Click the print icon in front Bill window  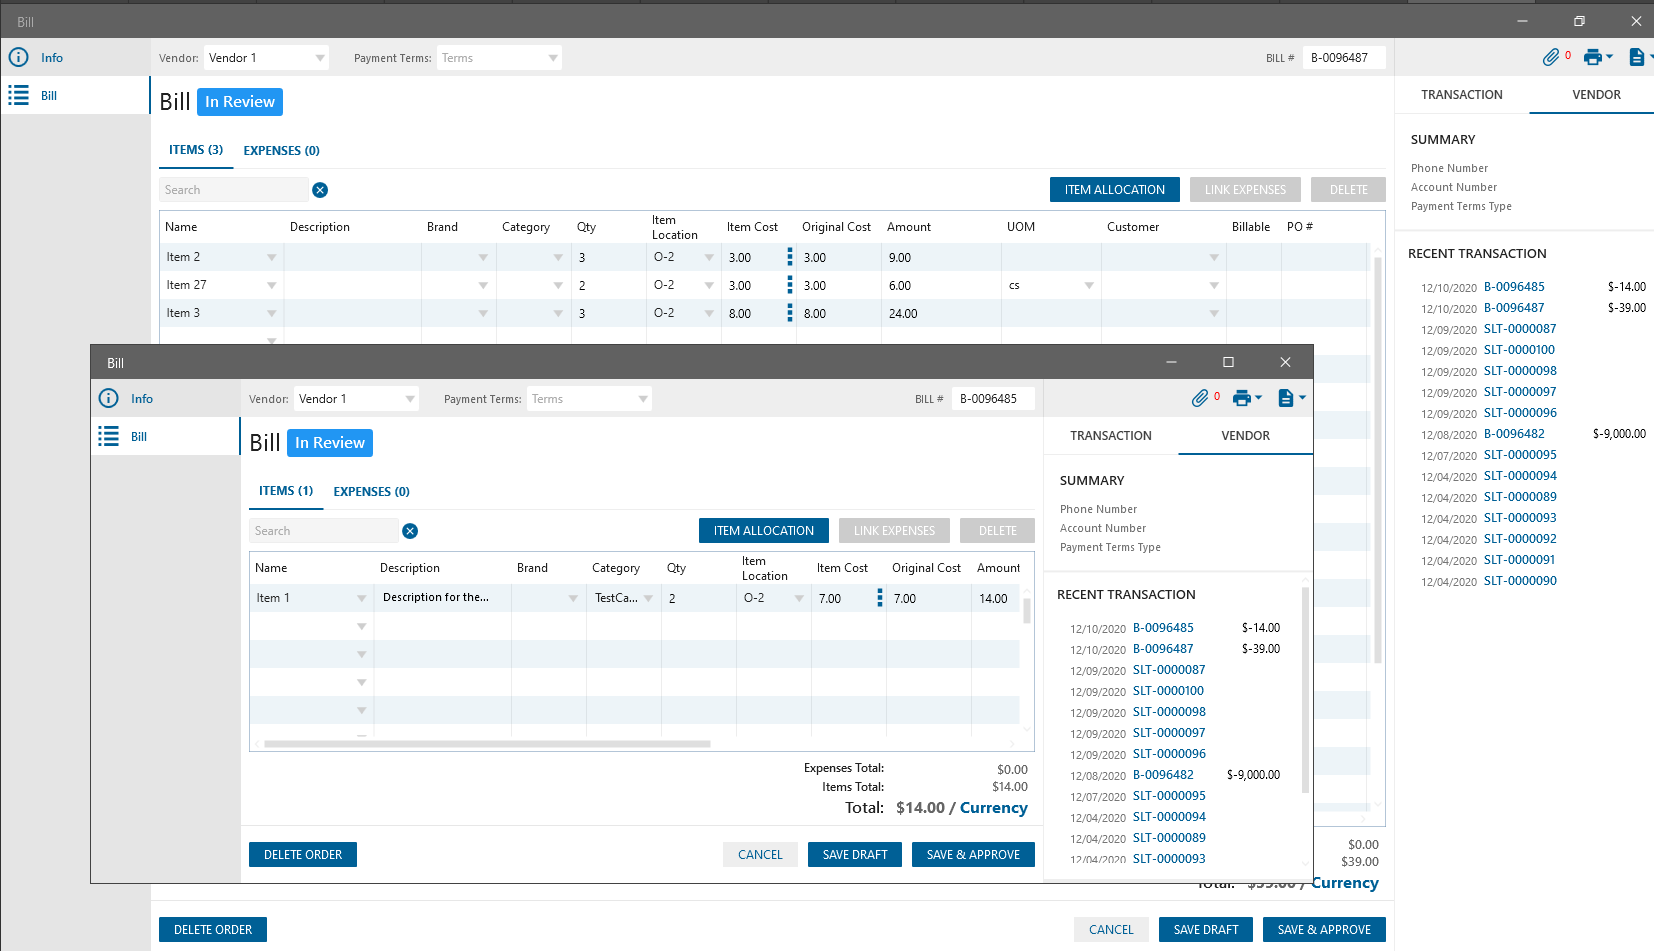pyautogui.click(x=1242, y=398)
